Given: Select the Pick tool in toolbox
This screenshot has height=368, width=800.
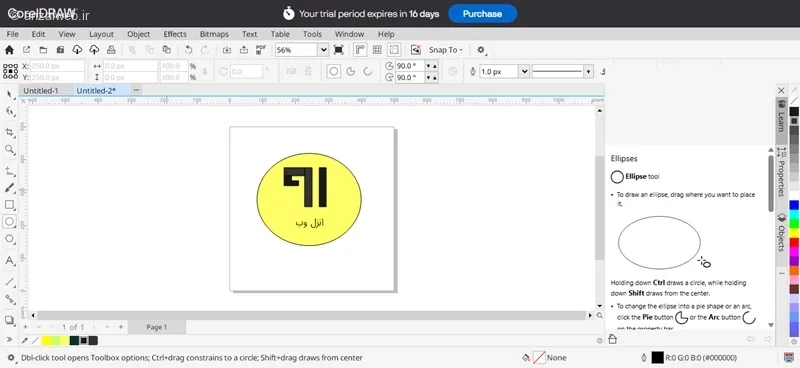Looking at the screenshot, I should [x=9, y=94].
